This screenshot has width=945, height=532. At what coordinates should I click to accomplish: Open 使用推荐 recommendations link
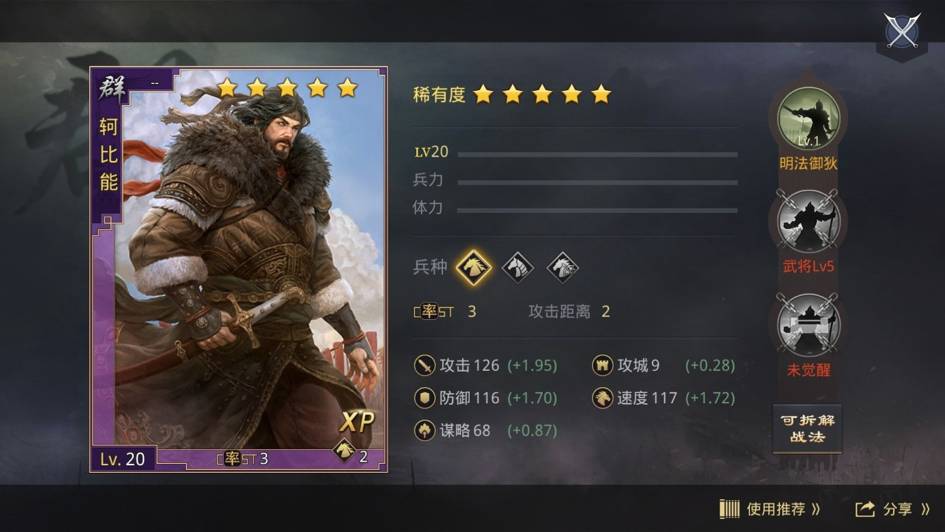click(x=770, y=509)
